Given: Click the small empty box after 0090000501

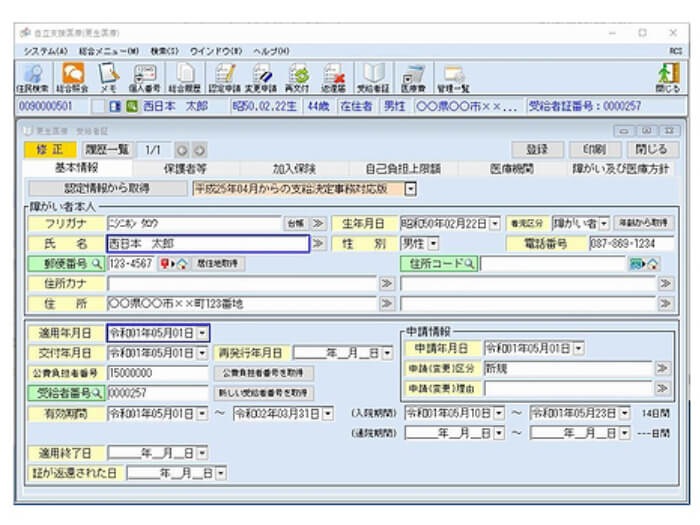Looking at the screenshot, I should click(98, 106).
